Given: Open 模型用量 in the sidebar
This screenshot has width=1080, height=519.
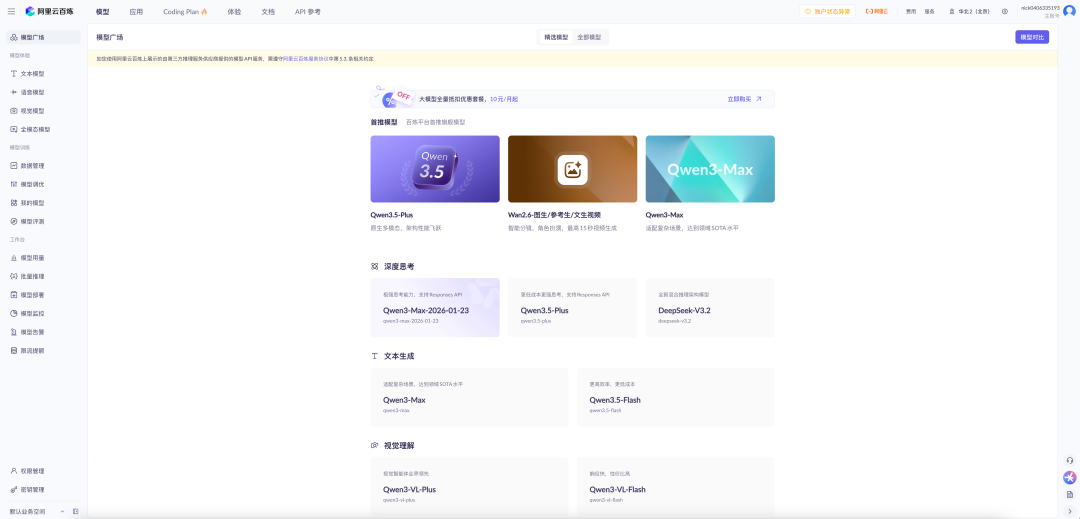Looking at the screenshot, I should coord(43,258).
